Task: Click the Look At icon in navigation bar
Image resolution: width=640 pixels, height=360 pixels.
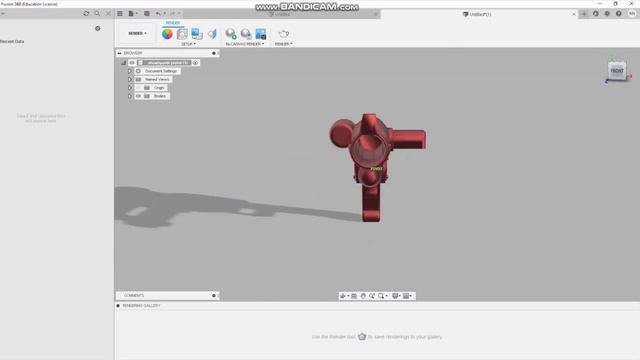Action: pos(354,296)
